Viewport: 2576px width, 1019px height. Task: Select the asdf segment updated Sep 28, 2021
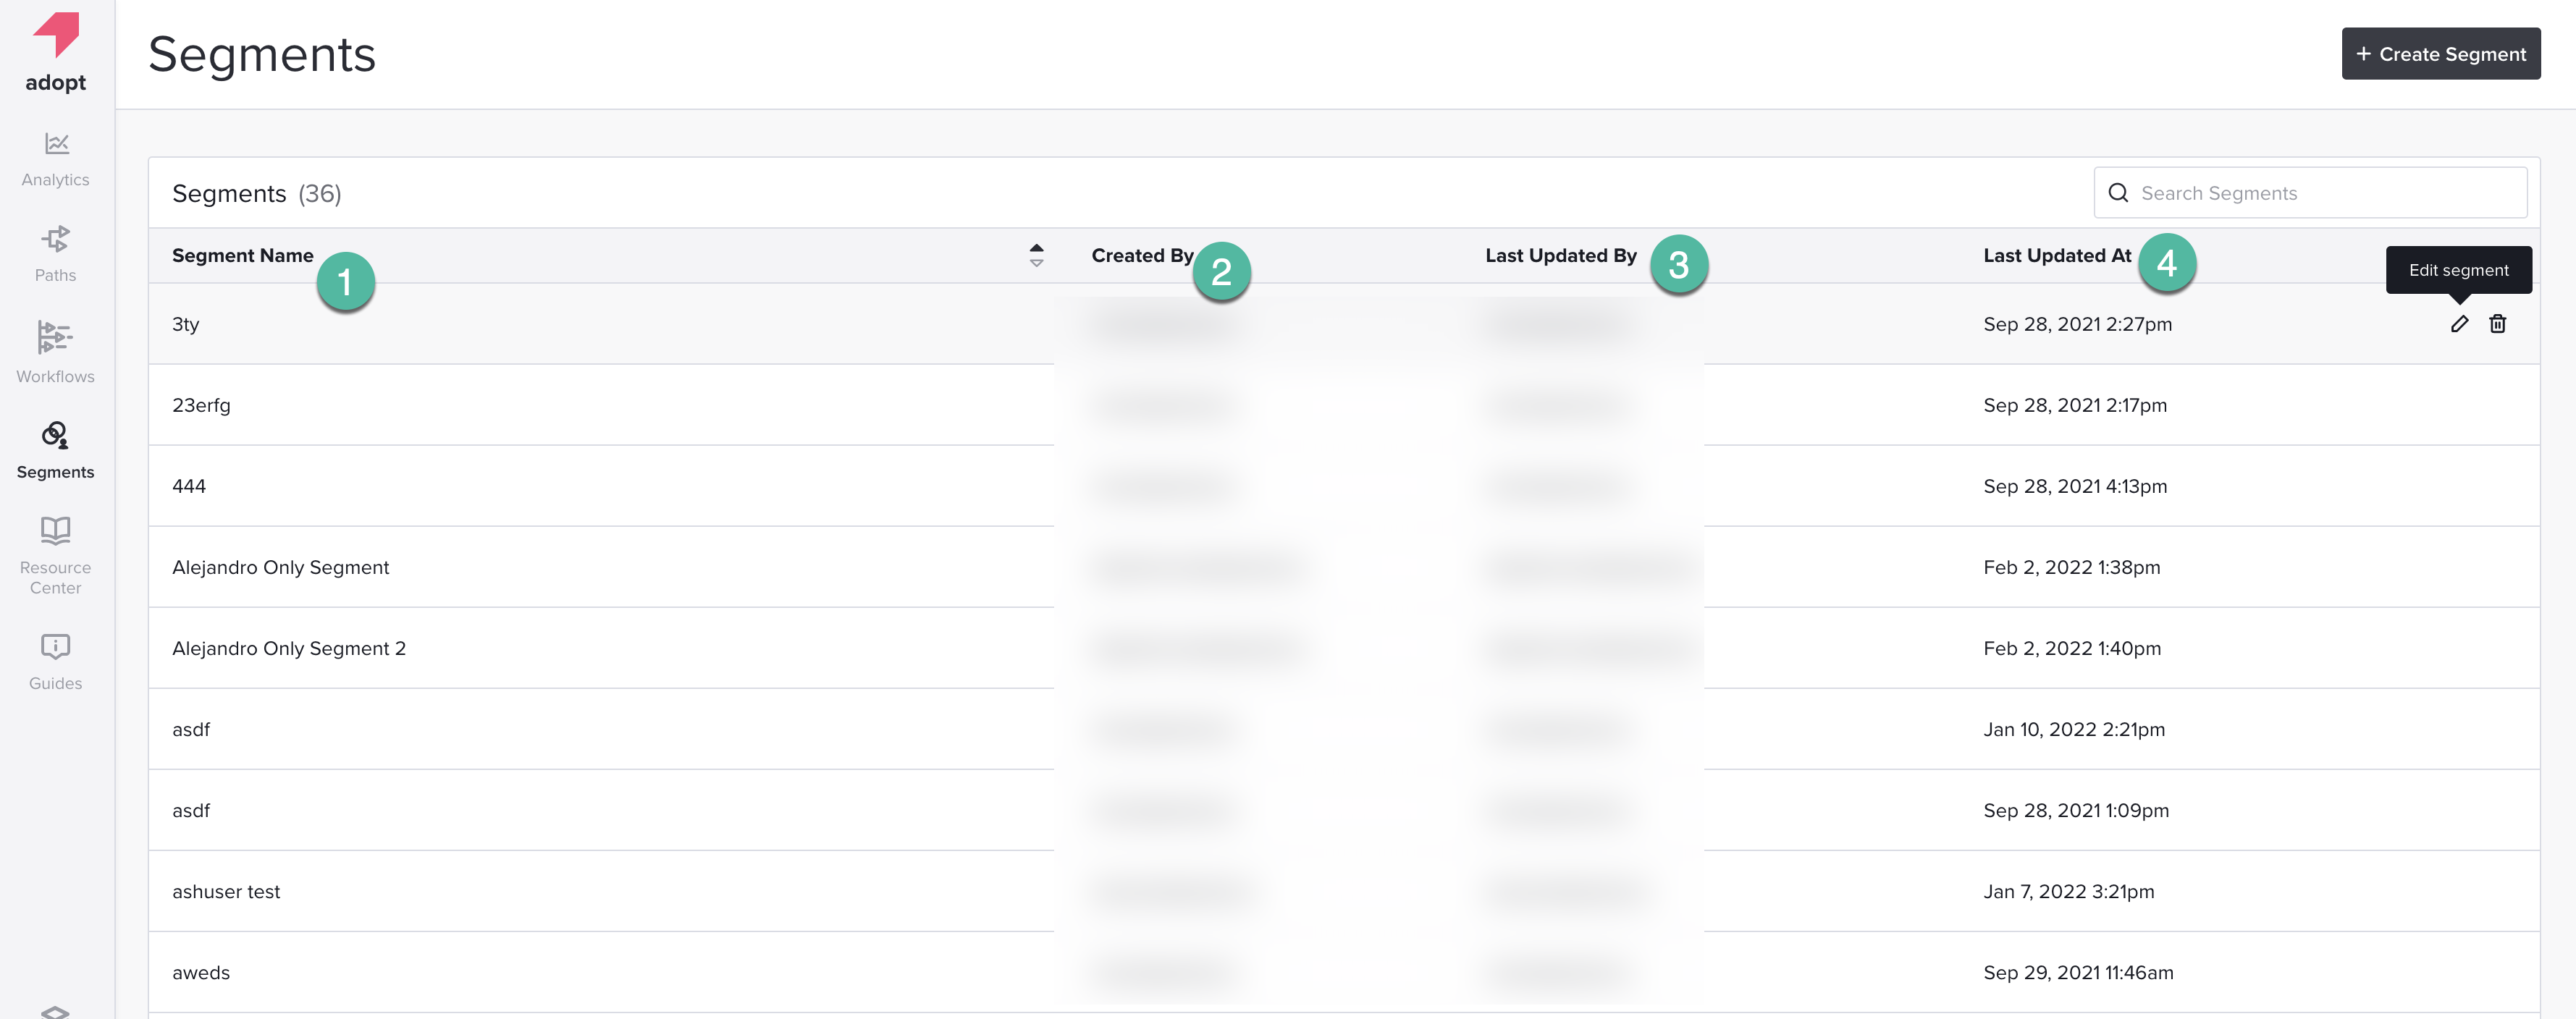point(1344,809)
